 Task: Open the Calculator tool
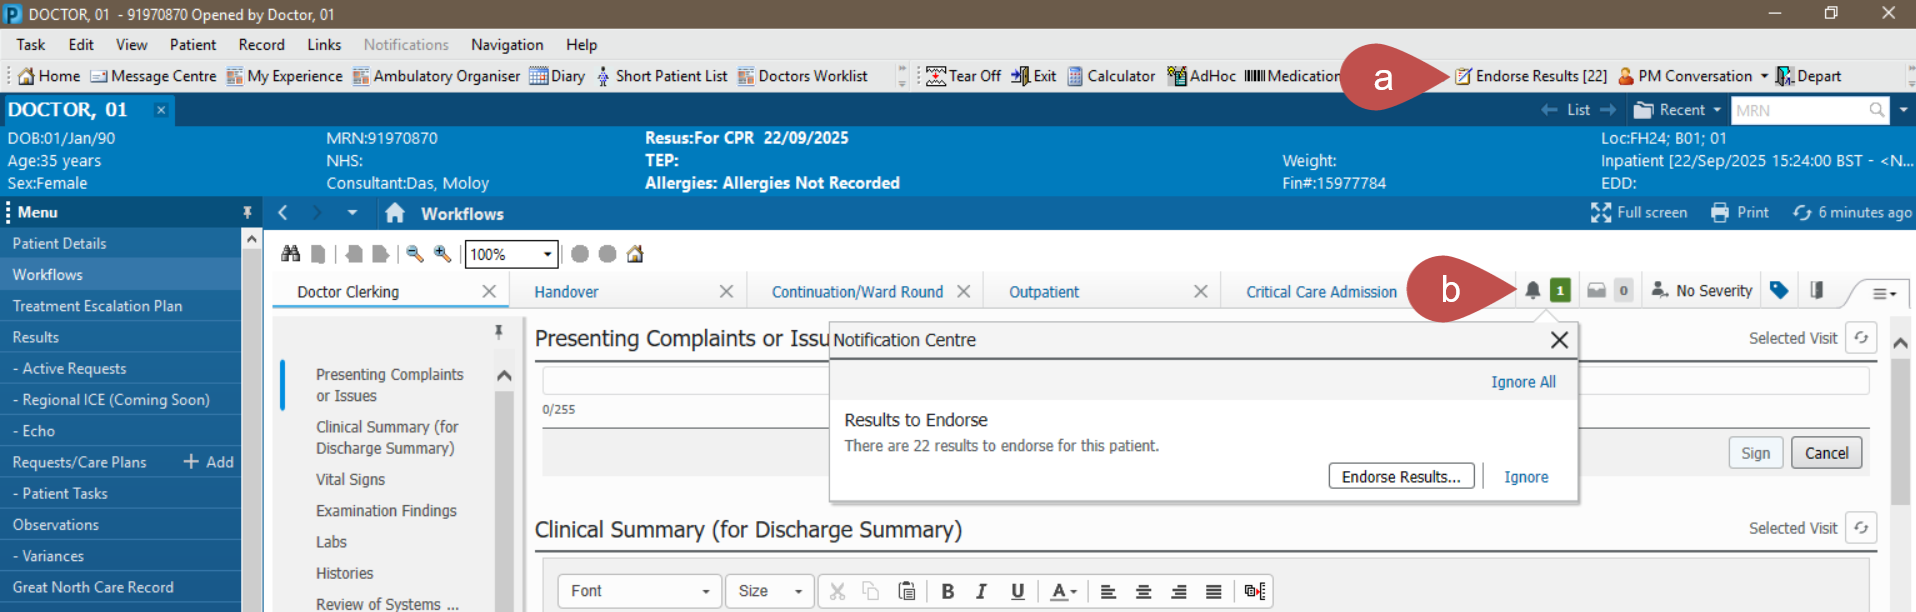1111,76
